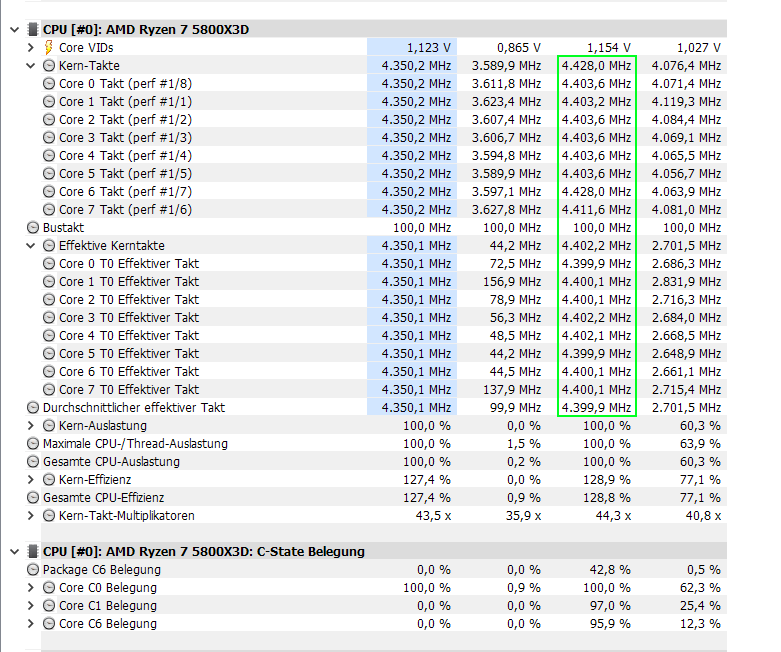The width and height of the screenshot is (781, 652).
Task: Select the Bustakt row label
Action: (x=63, y=228)
